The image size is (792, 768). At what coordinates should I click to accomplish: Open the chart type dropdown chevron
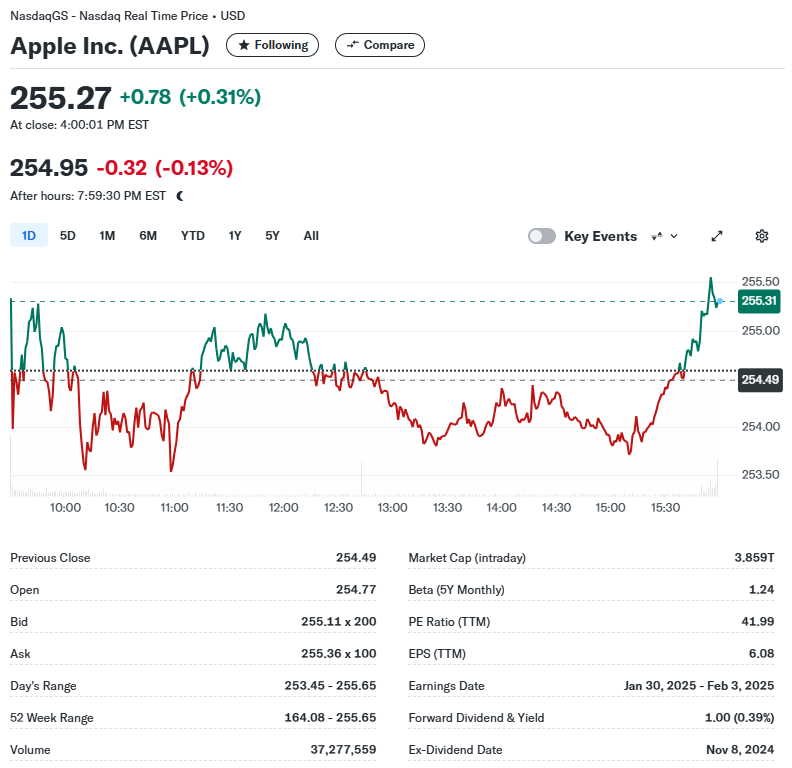pos(674,236)
